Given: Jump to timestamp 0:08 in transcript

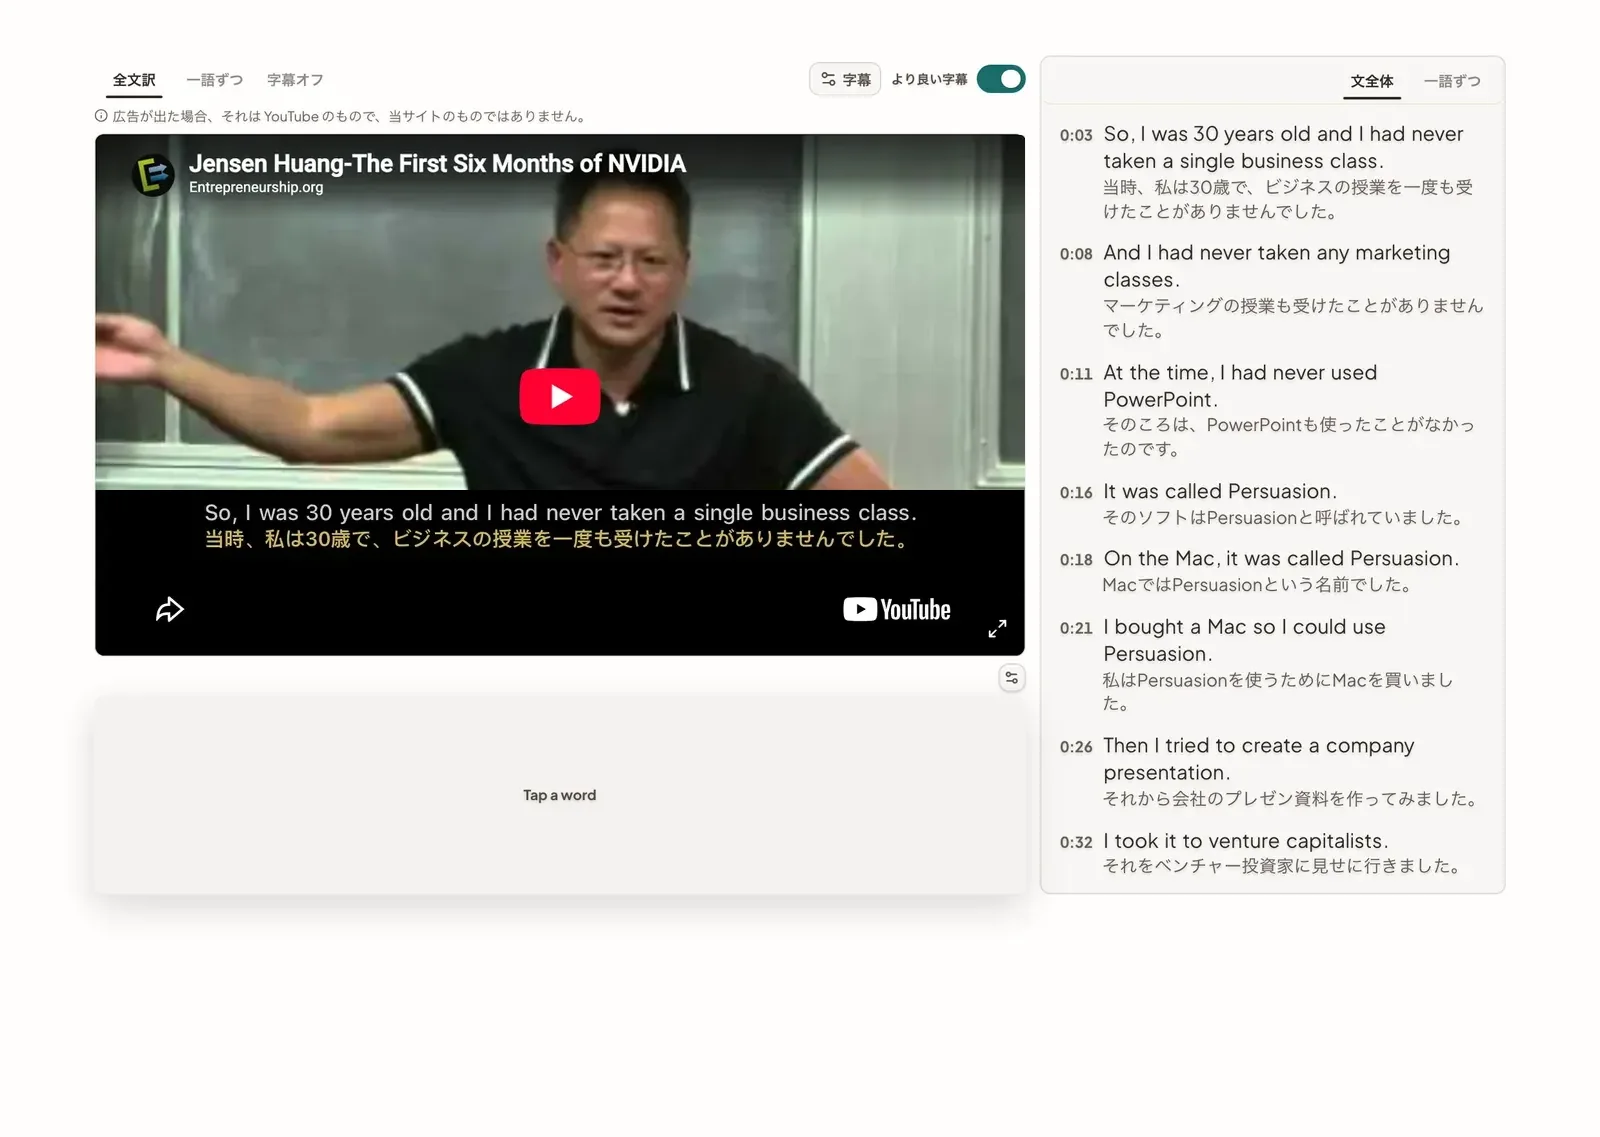Looking at the screenshot, I should (x=1076, y=254).
